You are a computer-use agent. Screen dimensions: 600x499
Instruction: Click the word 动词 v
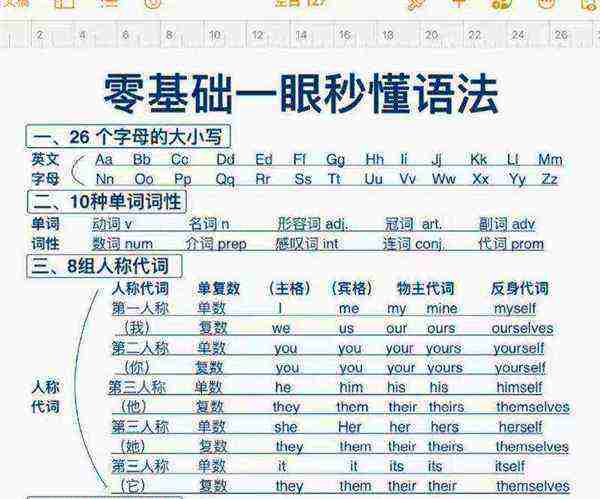[112, 224]
